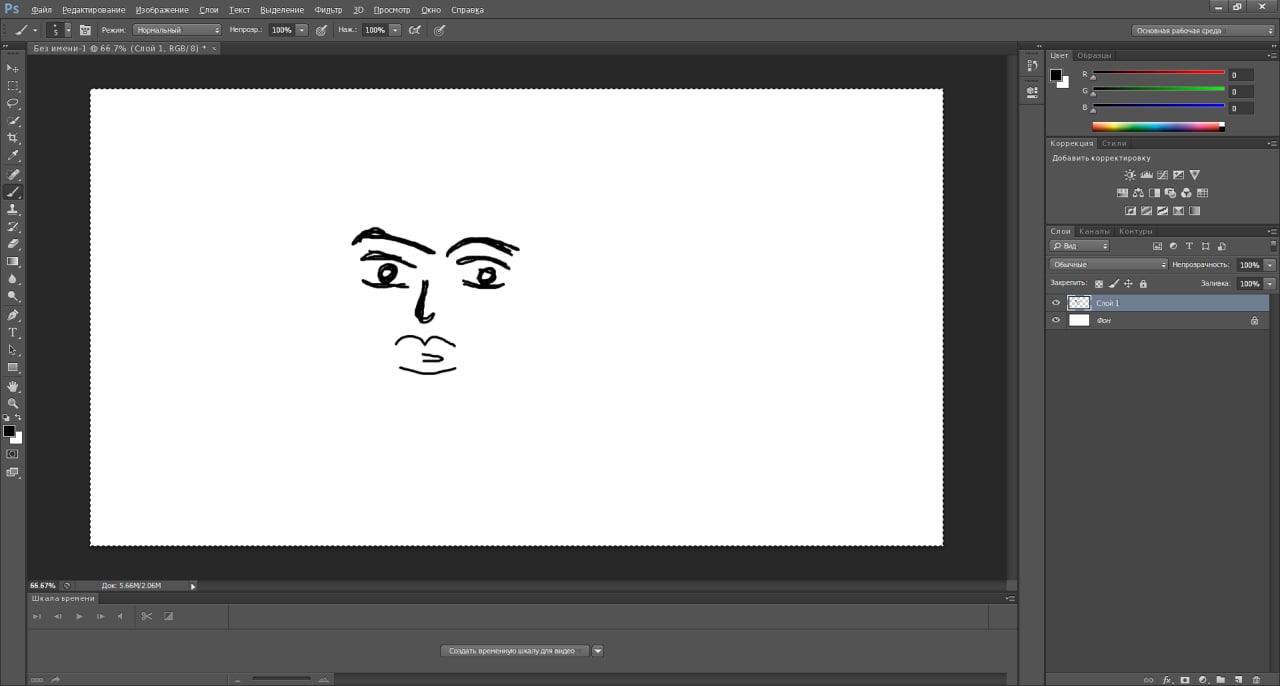Create a new layer in Layers panel
This screenshot has height=686, width=1280.
tap(1238, 680)
